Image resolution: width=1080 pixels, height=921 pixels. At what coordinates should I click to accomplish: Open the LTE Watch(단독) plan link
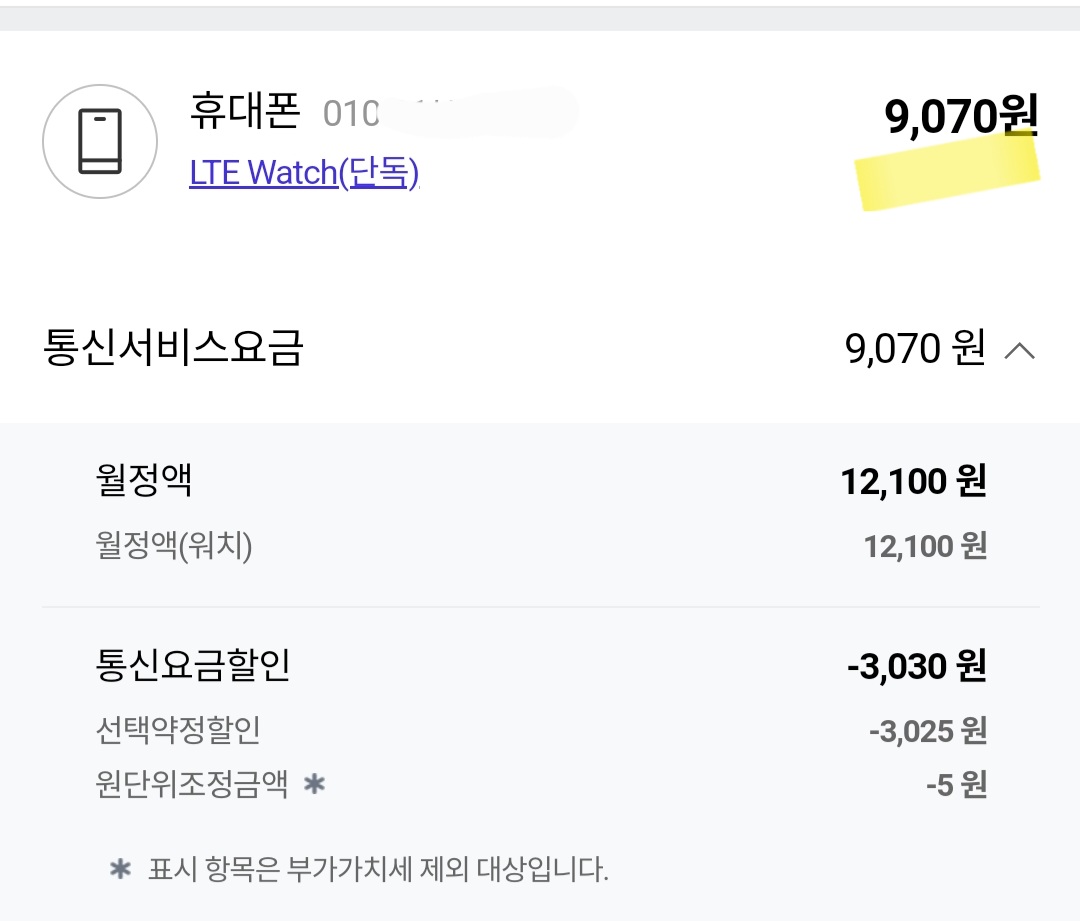point(305,172)
